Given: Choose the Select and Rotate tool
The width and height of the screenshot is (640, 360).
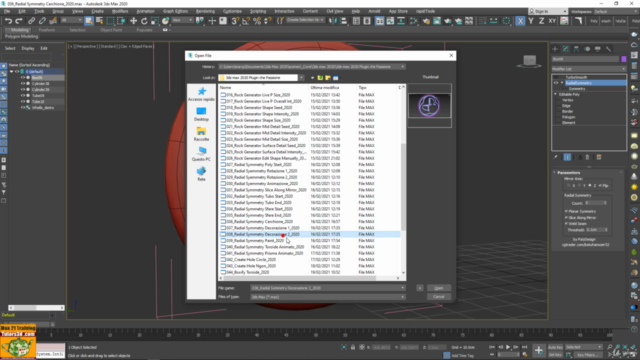Looking at the screenshot, I should [x=144, y=20].
